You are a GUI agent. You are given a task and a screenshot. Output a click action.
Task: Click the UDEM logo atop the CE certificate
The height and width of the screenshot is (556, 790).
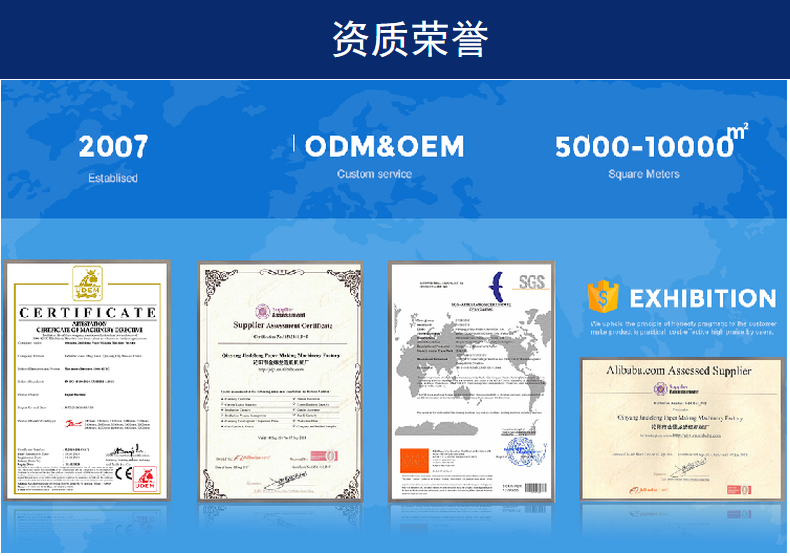click(87, 285)
